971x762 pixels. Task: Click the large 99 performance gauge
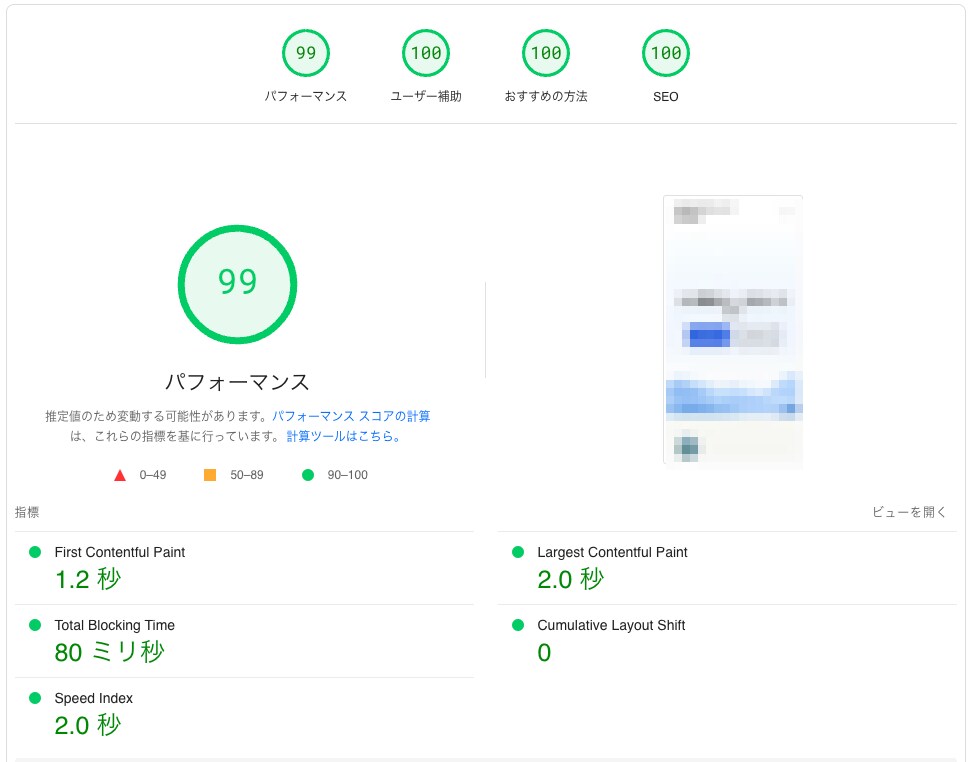(237, 284)
